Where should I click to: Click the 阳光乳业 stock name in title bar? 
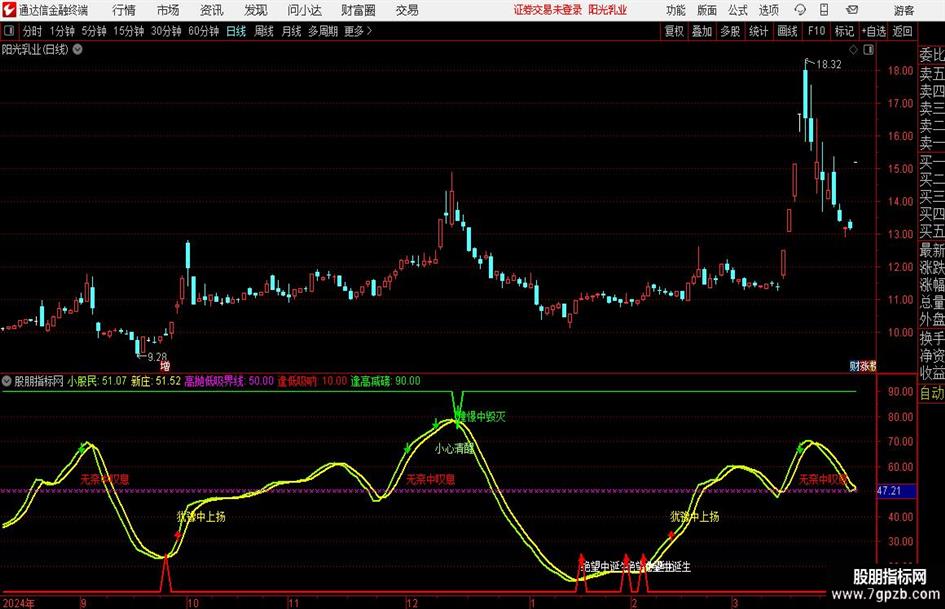pyautogui.click(x=608, y=10)
